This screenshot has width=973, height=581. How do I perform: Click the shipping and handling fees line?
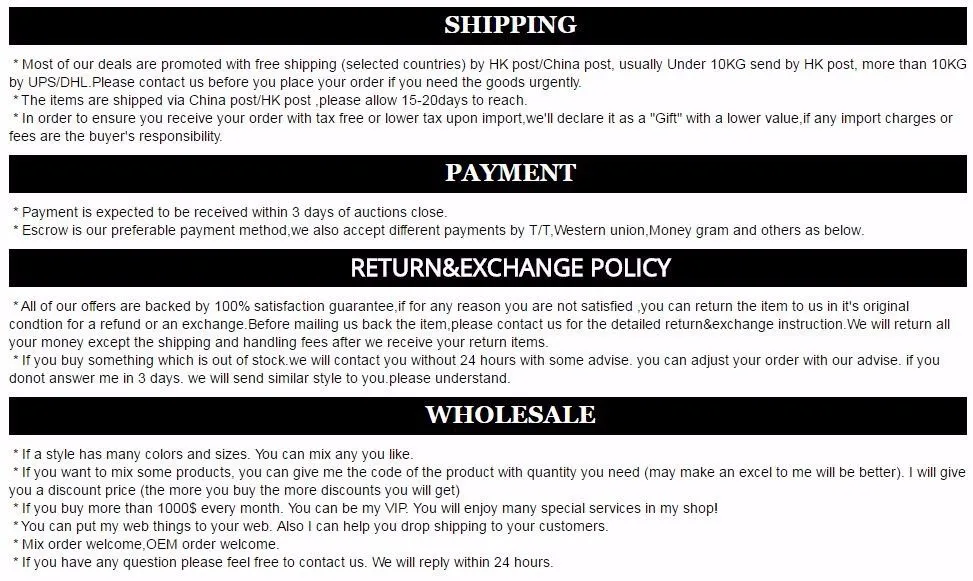tap(279, 343)
